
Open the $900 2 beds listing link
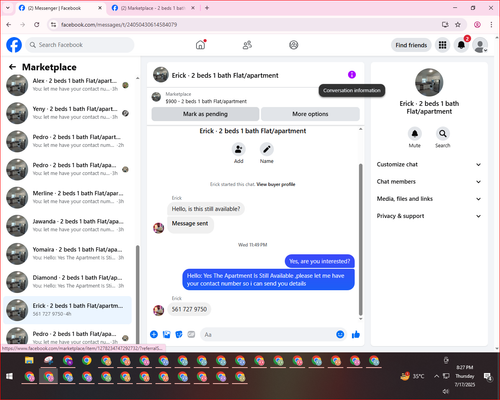[206, 101]
